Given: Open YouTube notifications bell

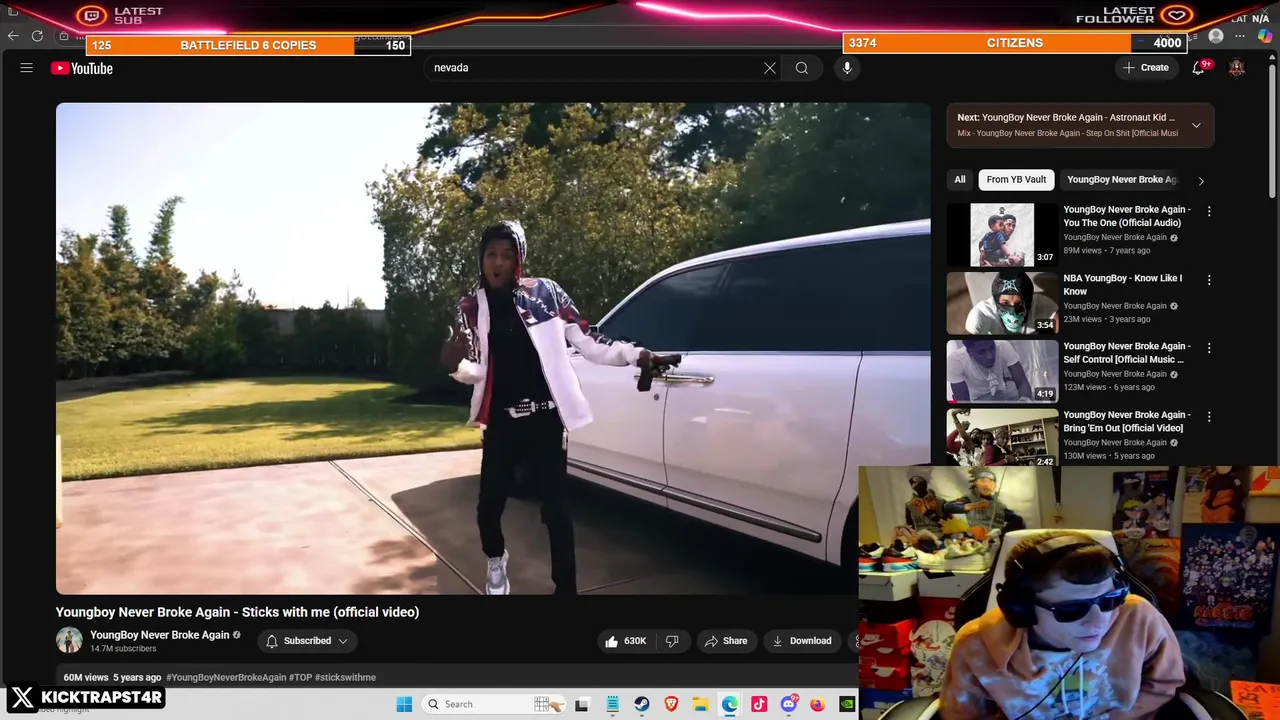Looking at the screenshot, I should coord(1198,68).
